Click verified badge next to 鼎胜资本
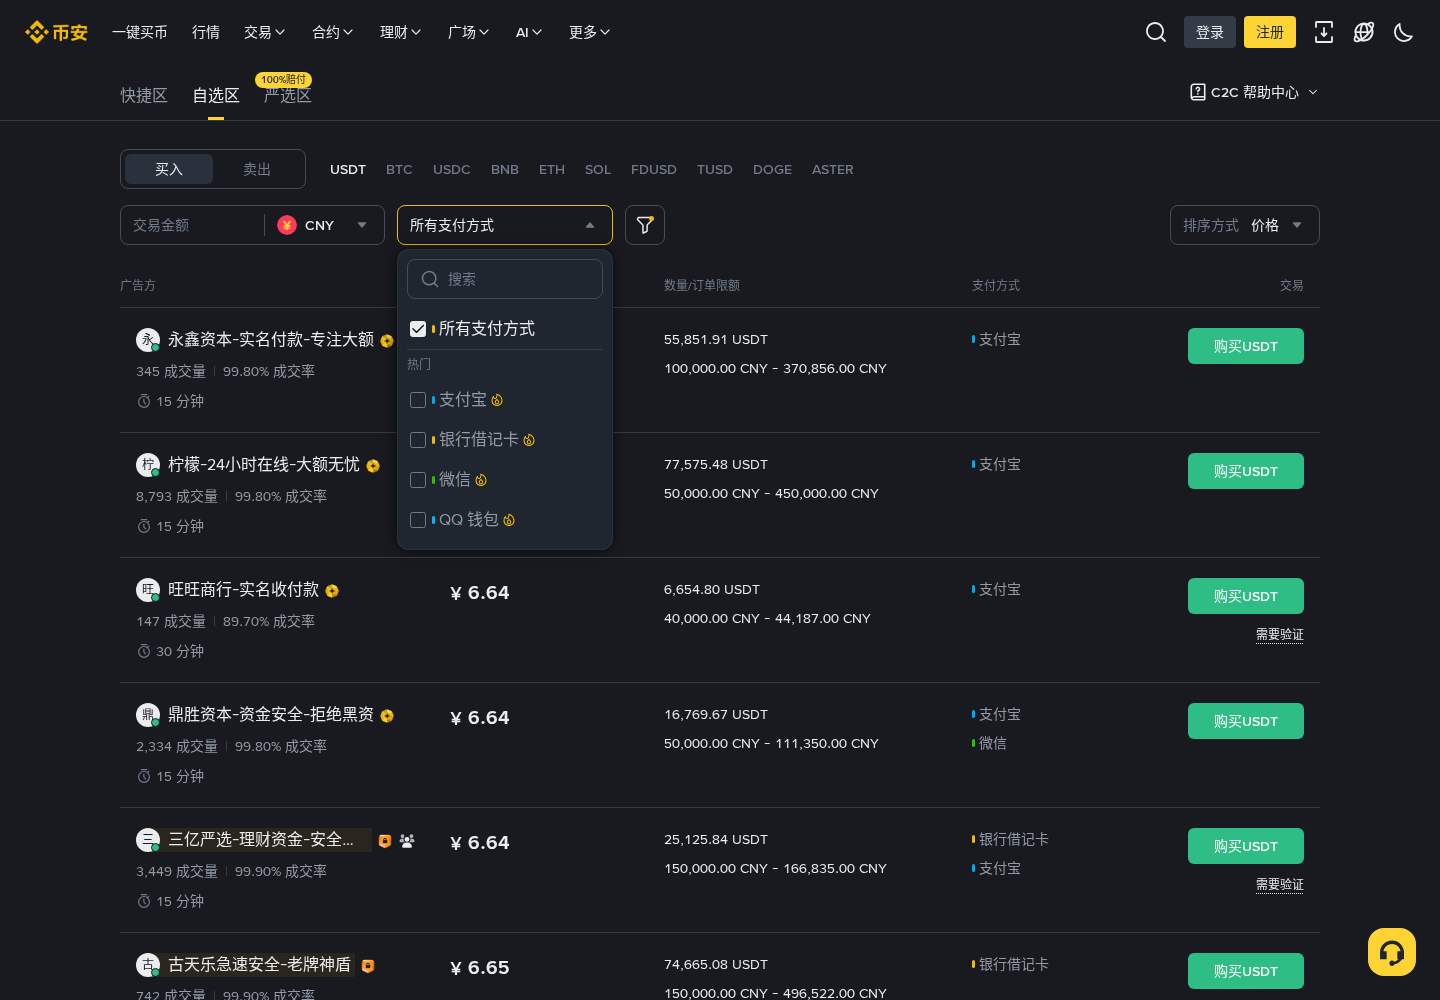This screenshot has width=1440, height=1000. [x=387, y=716]
